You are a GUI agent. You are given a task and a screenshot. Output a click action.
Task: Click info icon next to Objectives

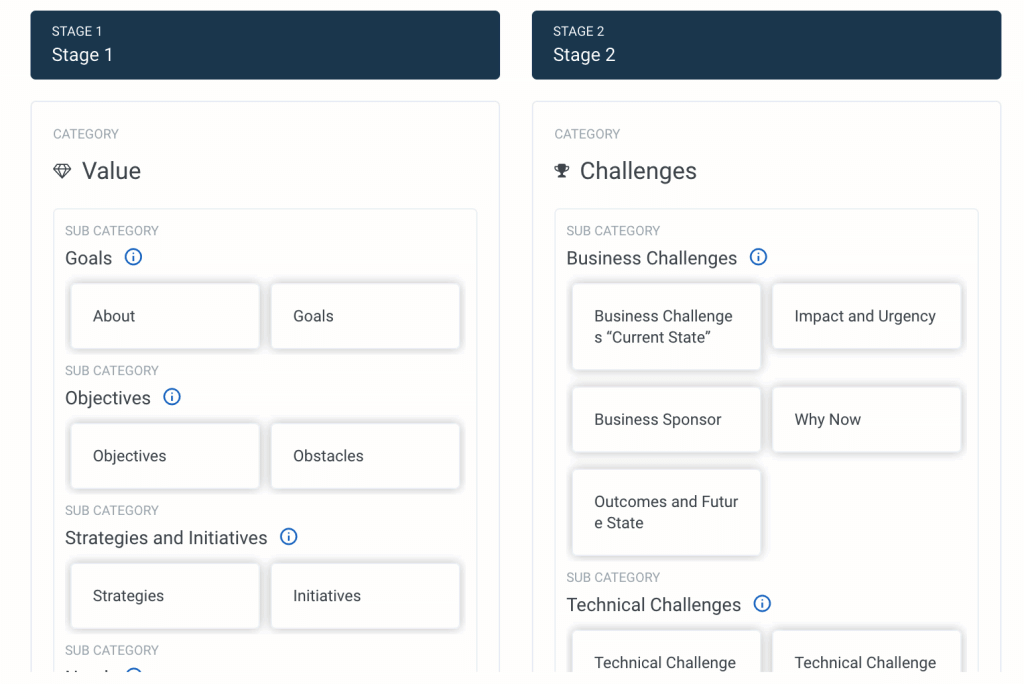[172, 397]
